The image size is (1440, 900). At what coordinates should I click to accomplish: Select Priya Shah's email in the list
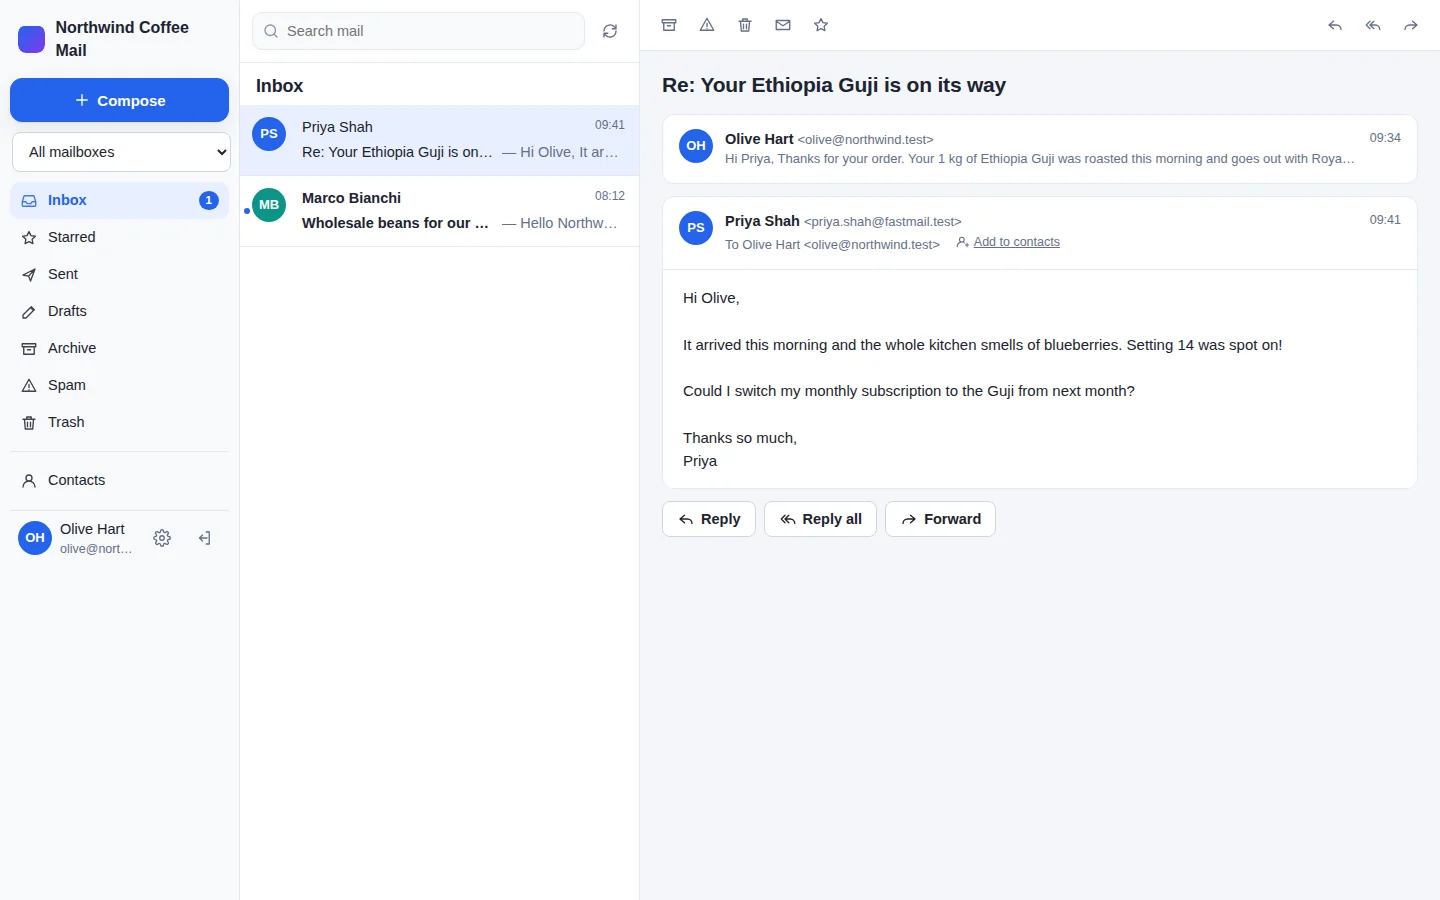(x=440, y=140)
